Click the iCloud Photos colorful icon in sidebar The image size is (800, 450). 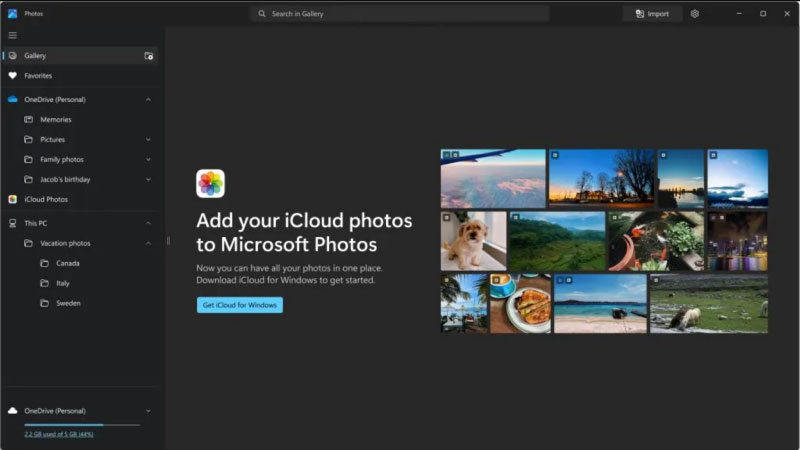click(13, 199)
